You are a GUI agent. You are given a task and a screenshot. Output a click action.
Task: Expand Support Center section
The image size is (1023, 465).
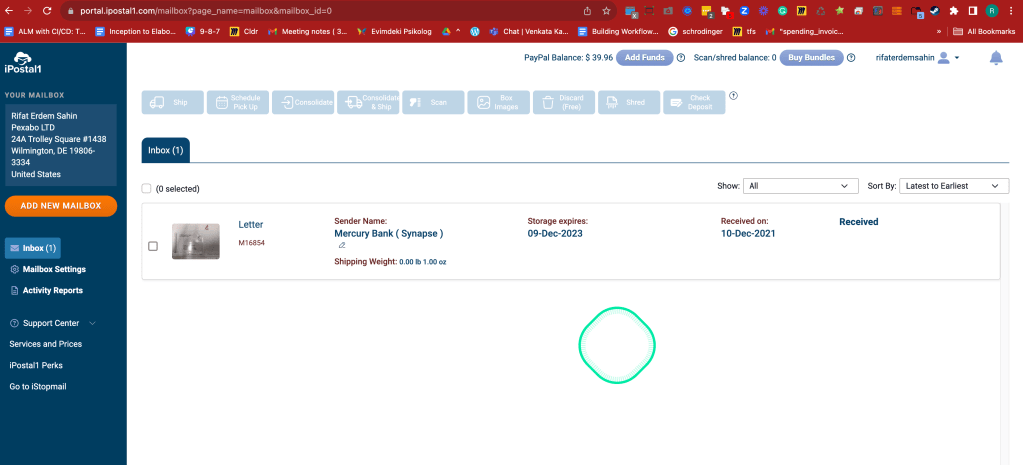[53, 323]
